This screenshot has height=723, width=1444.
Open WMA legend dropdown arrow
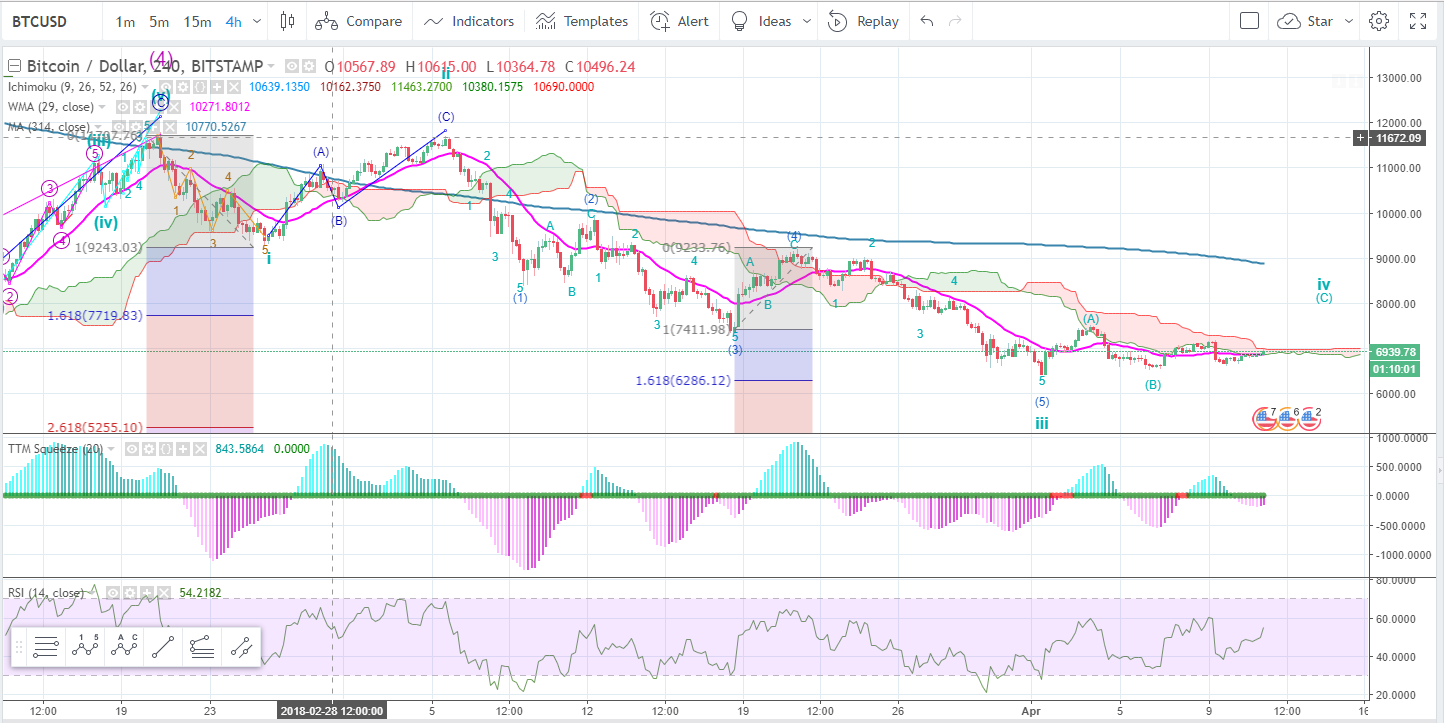click(102, 107)
